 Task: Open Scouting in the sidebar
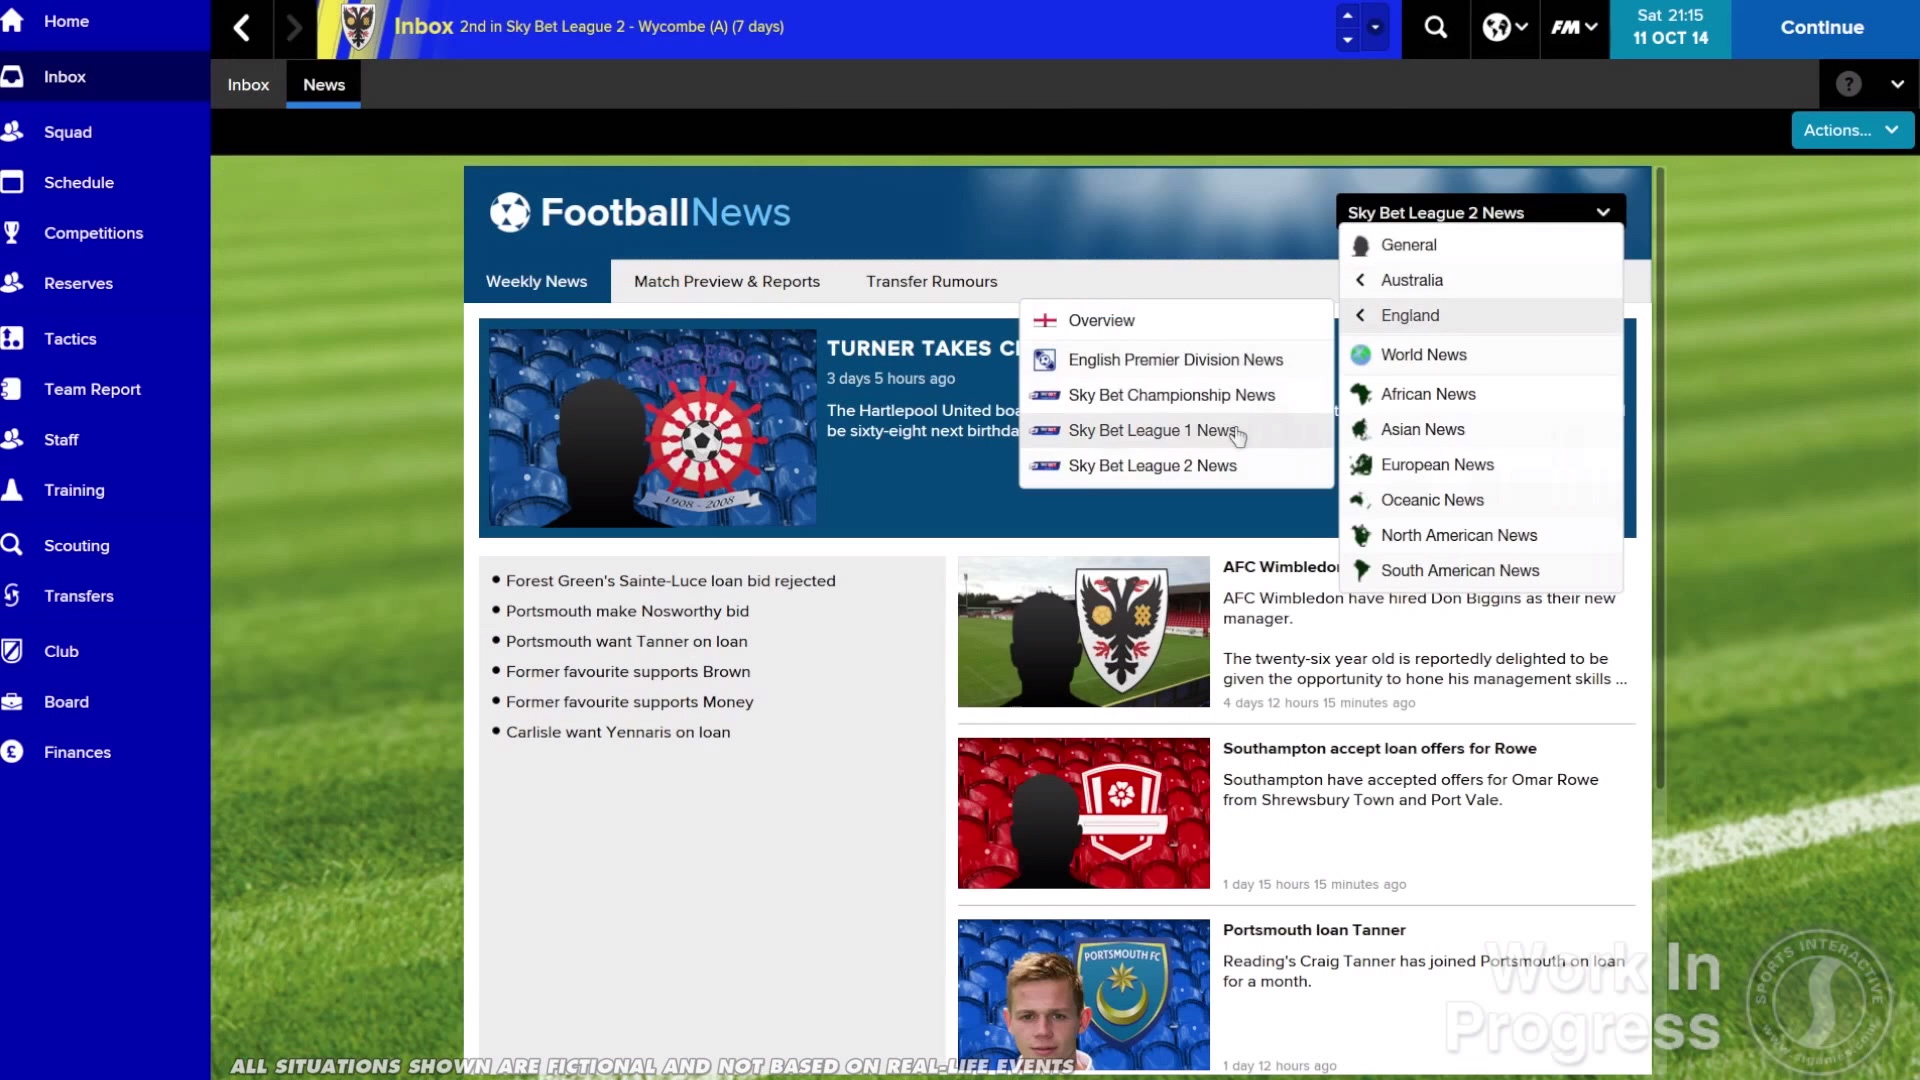click(x=76, y=545)
